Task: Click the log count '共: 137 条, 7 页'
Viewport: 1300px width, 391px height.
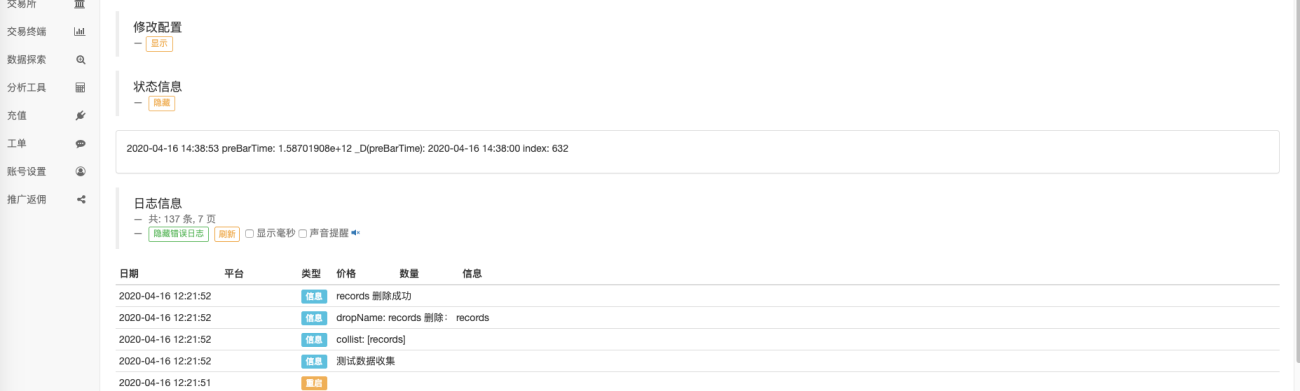Action: point(181,218)
